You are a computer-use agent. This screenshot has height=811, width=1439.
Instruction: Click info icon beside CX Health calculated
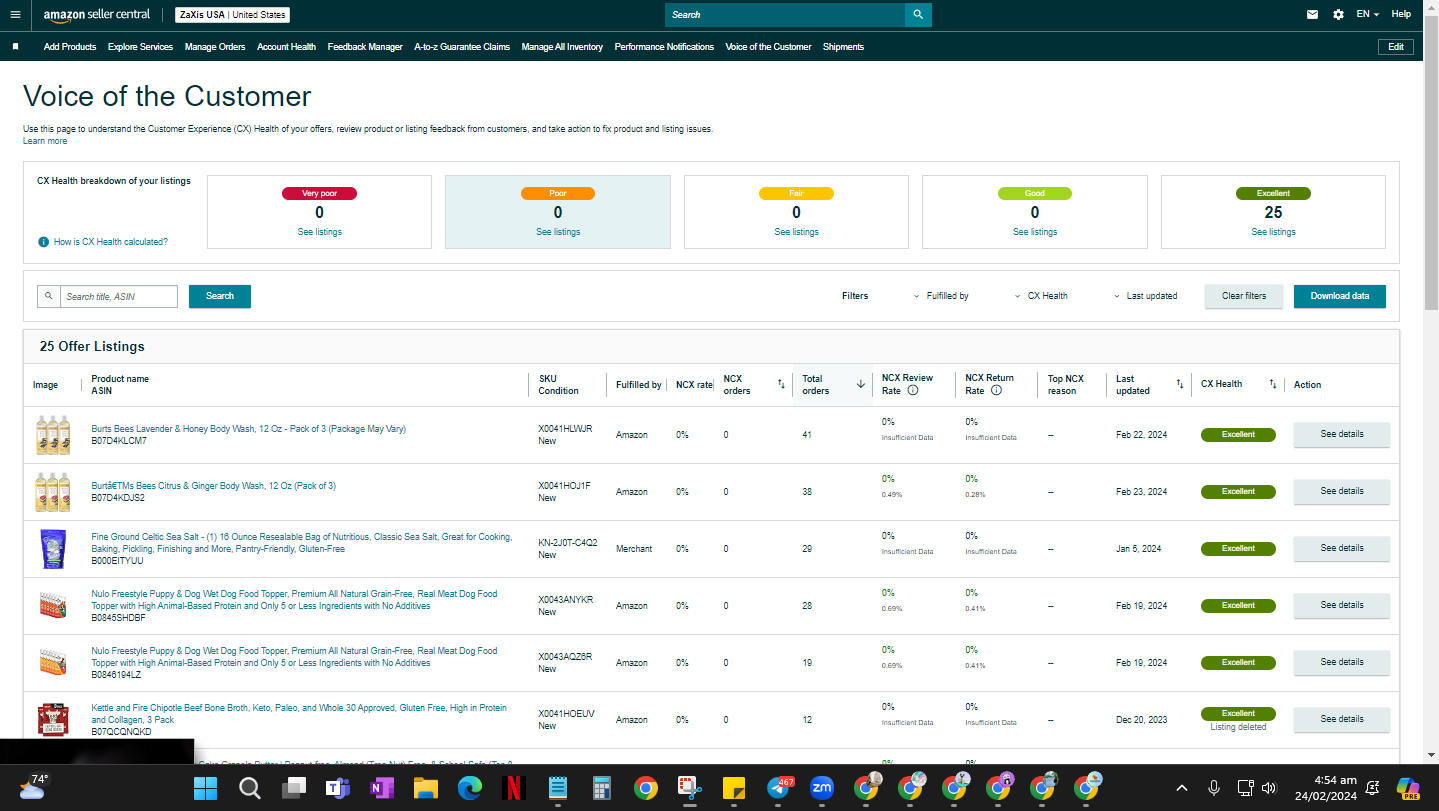point(44,242)
